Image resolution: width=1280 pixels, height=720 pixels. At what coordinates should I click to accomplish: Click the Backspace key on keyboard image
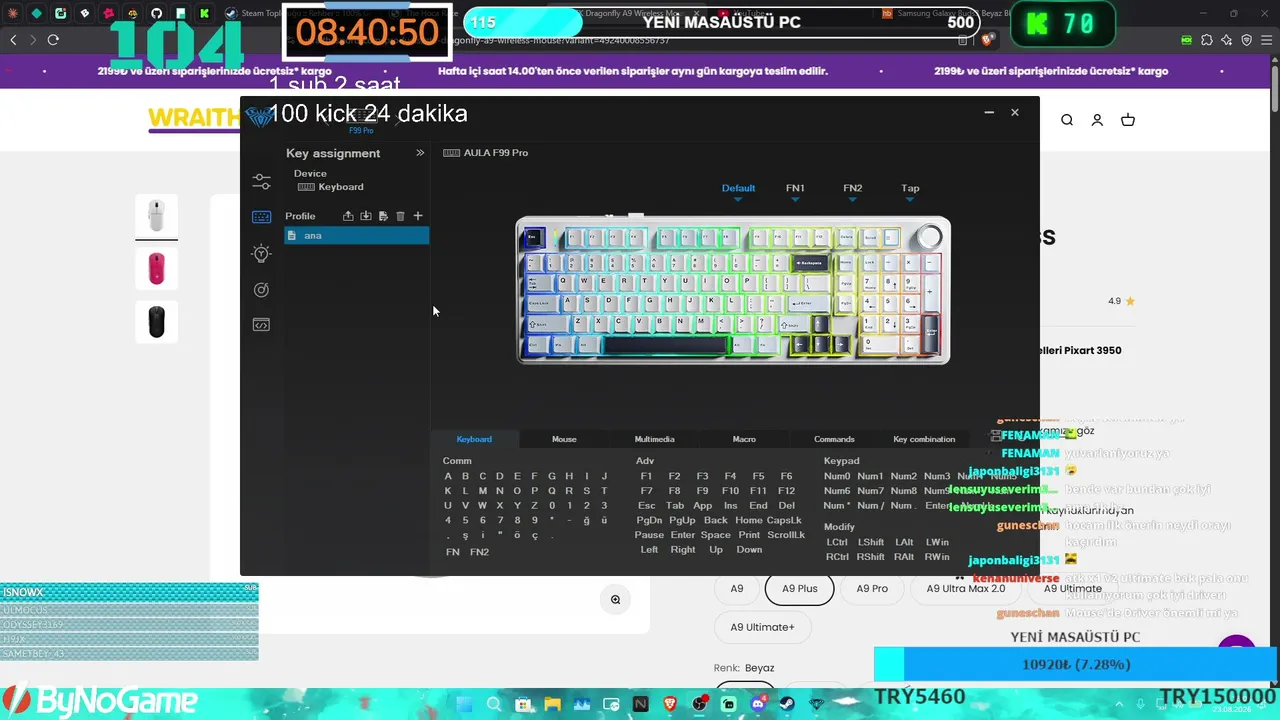coord(811,263)
